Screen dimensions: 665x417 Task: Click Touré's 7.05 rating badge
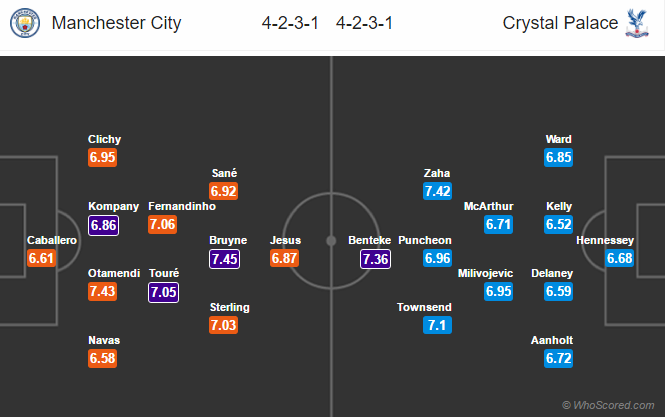tap(164, 292)
